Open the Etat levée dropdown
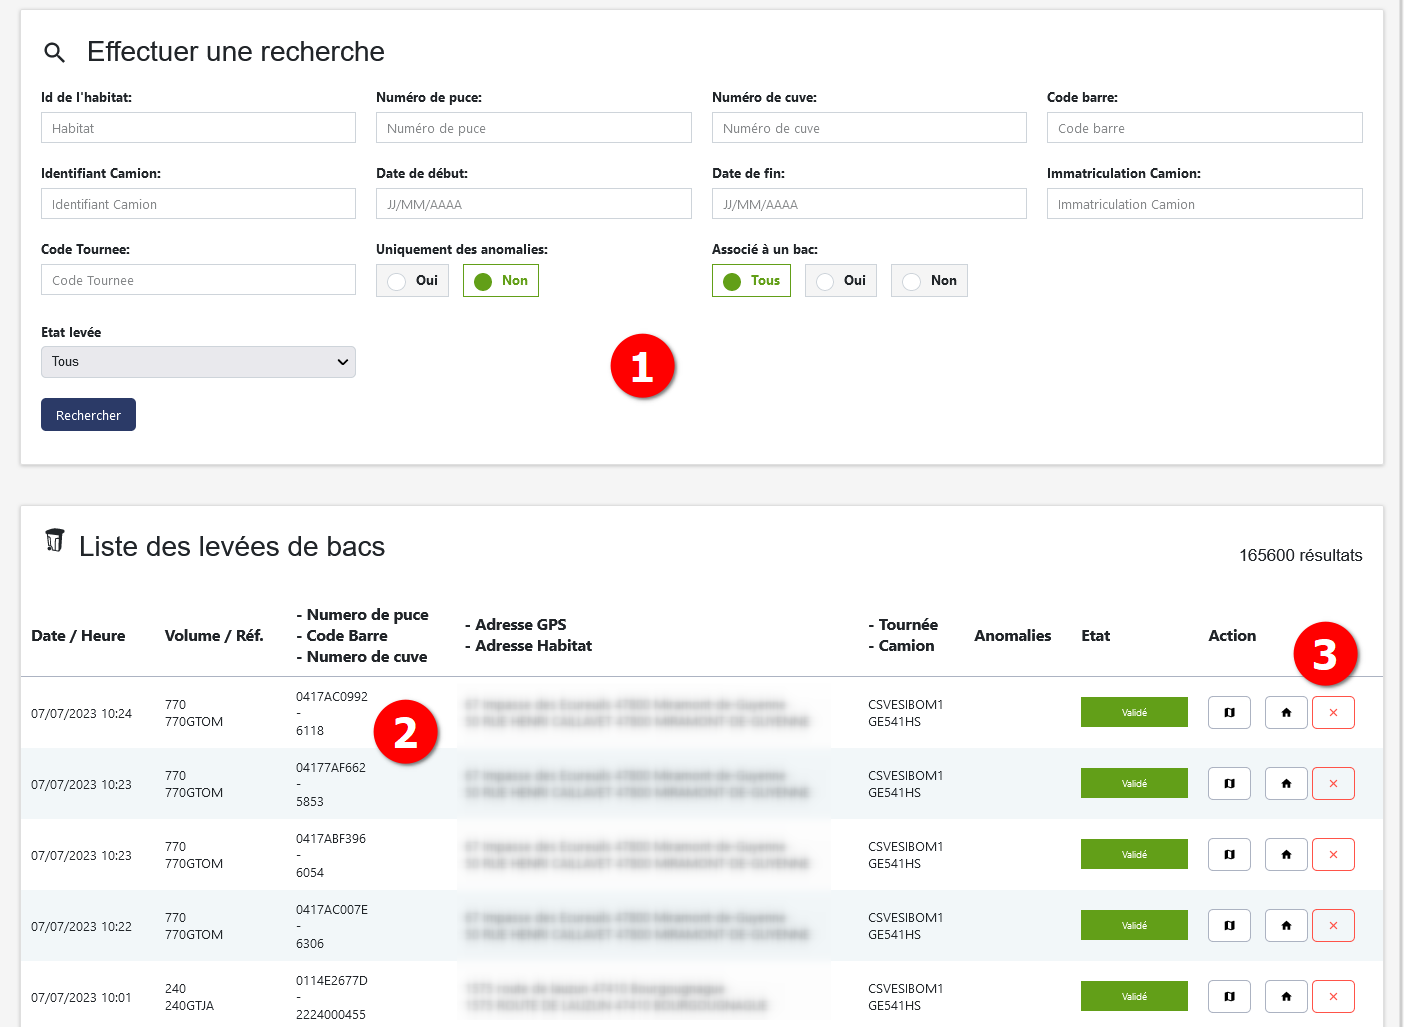 tap(198, 362)
